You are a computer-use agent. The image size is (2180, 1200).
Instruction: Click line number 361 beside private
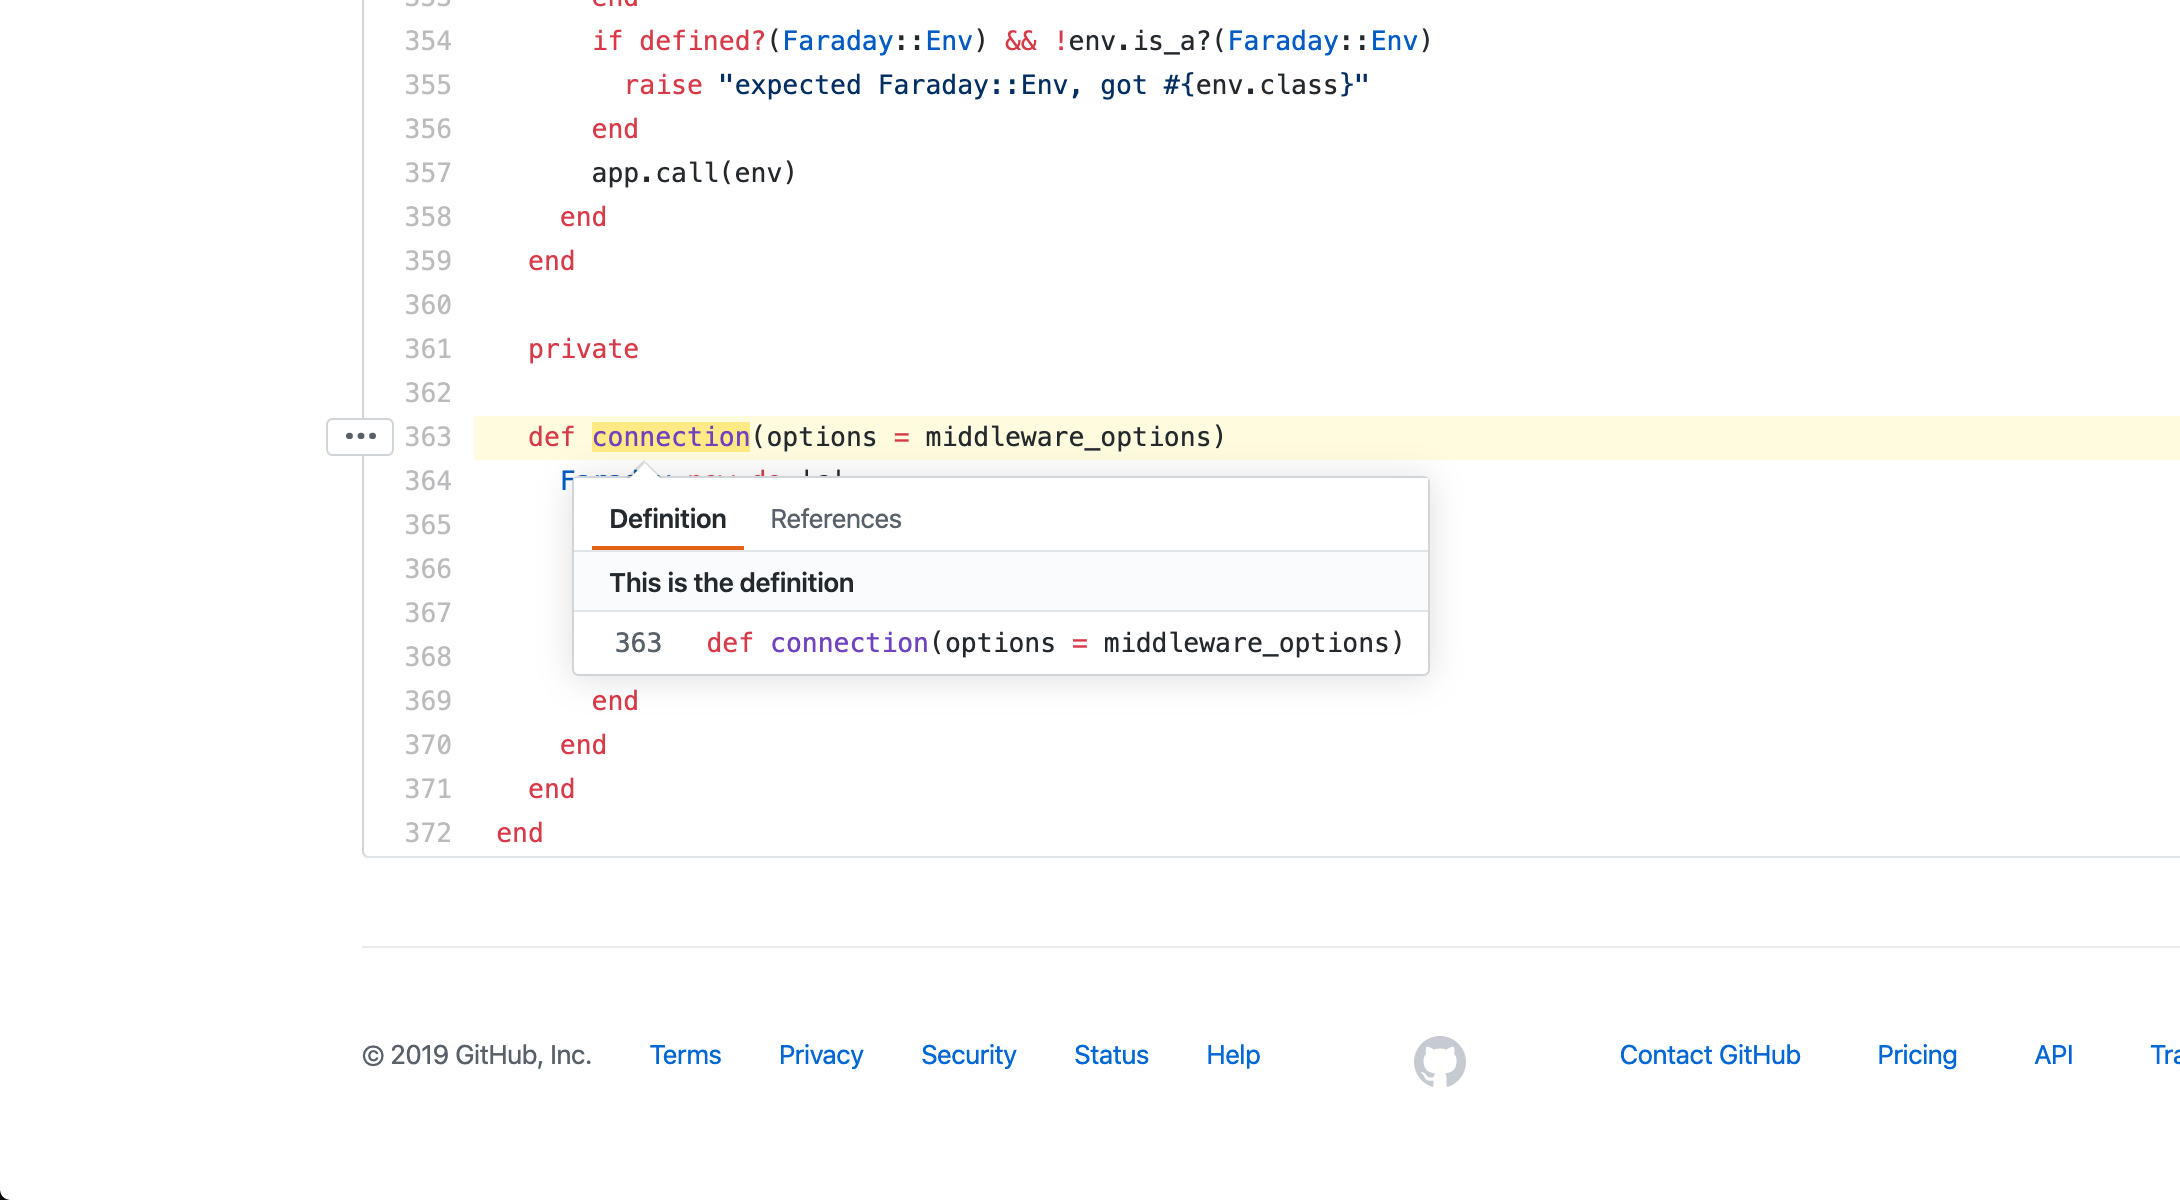tap(428, 349)
